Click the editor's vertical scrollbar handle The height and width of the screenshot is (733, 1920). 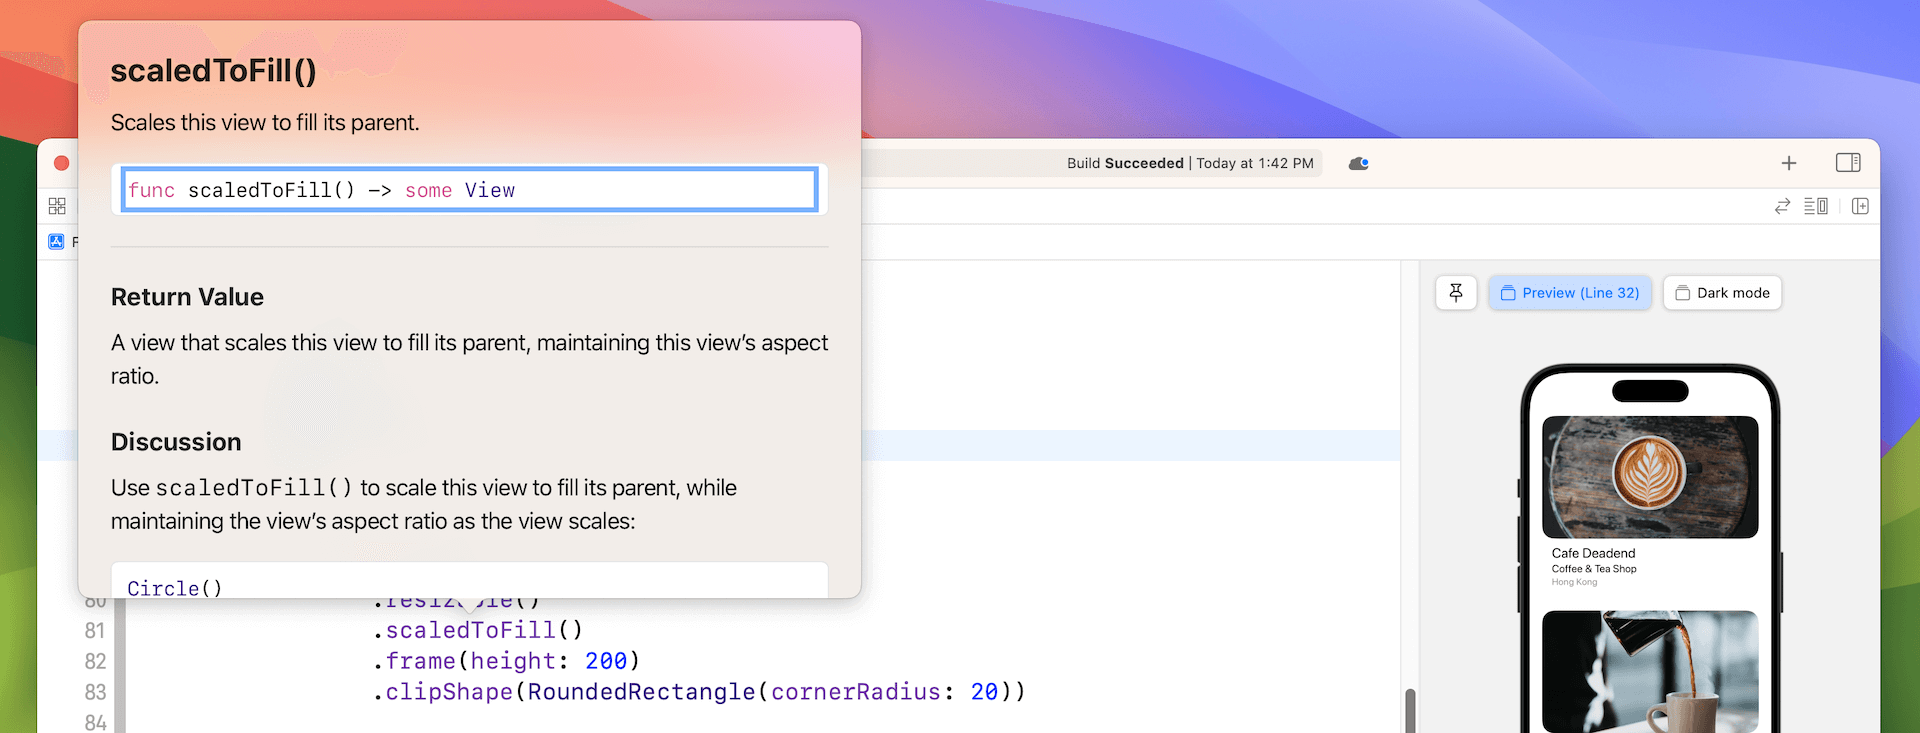click(1410, 710)
